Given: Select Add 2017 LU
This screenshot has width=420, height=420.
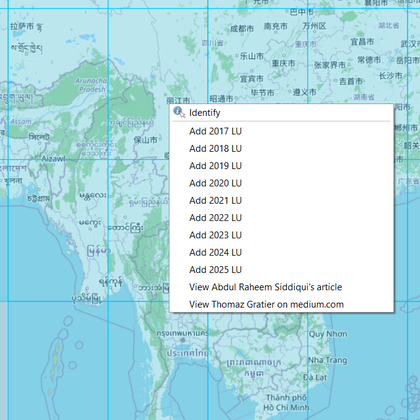Looking at the screenshot, I should coord(282,131).
